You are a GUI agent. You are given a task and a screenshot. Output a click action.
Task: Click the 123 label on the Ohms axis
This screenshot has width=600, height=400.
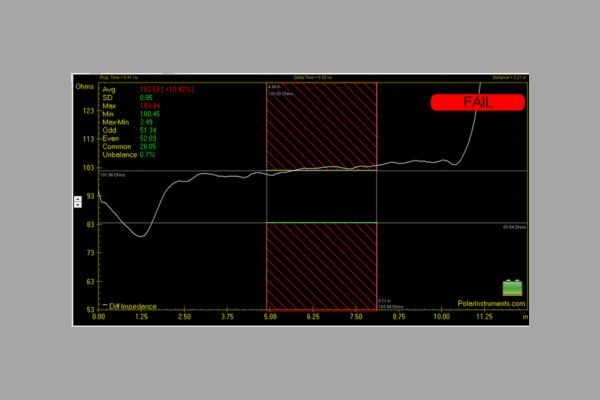click(88, 111)
